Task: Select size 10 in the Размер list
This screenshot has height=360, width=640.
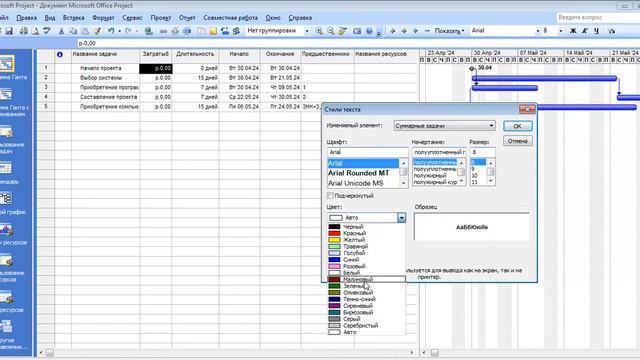Action: 478,176
